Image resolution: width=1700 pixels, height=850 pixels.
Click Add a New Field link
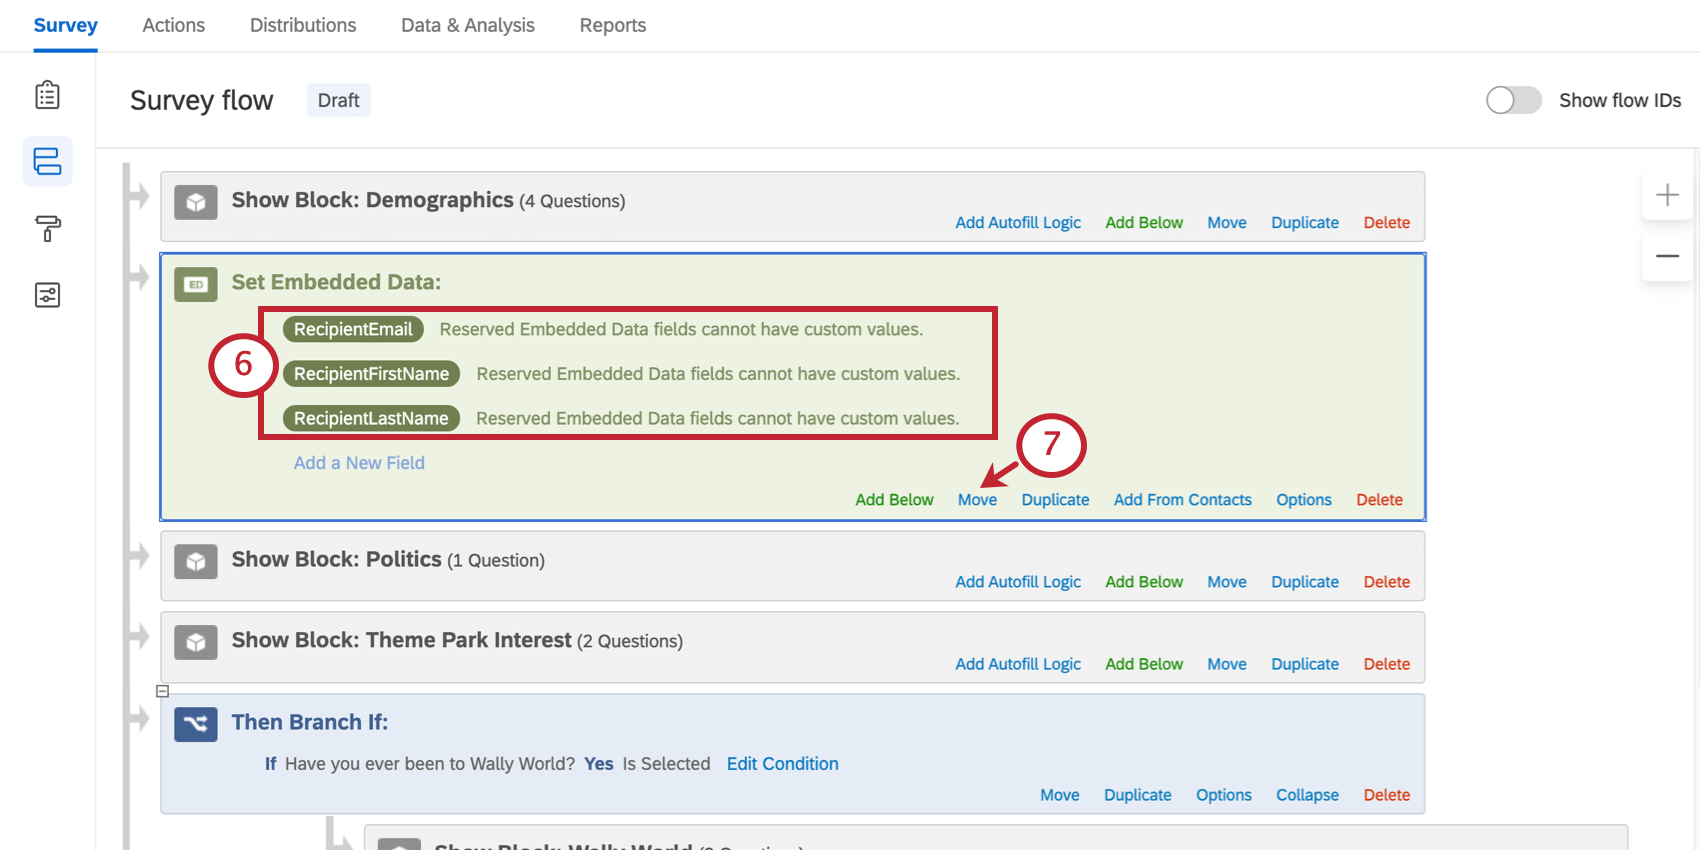tap(359, 463)
